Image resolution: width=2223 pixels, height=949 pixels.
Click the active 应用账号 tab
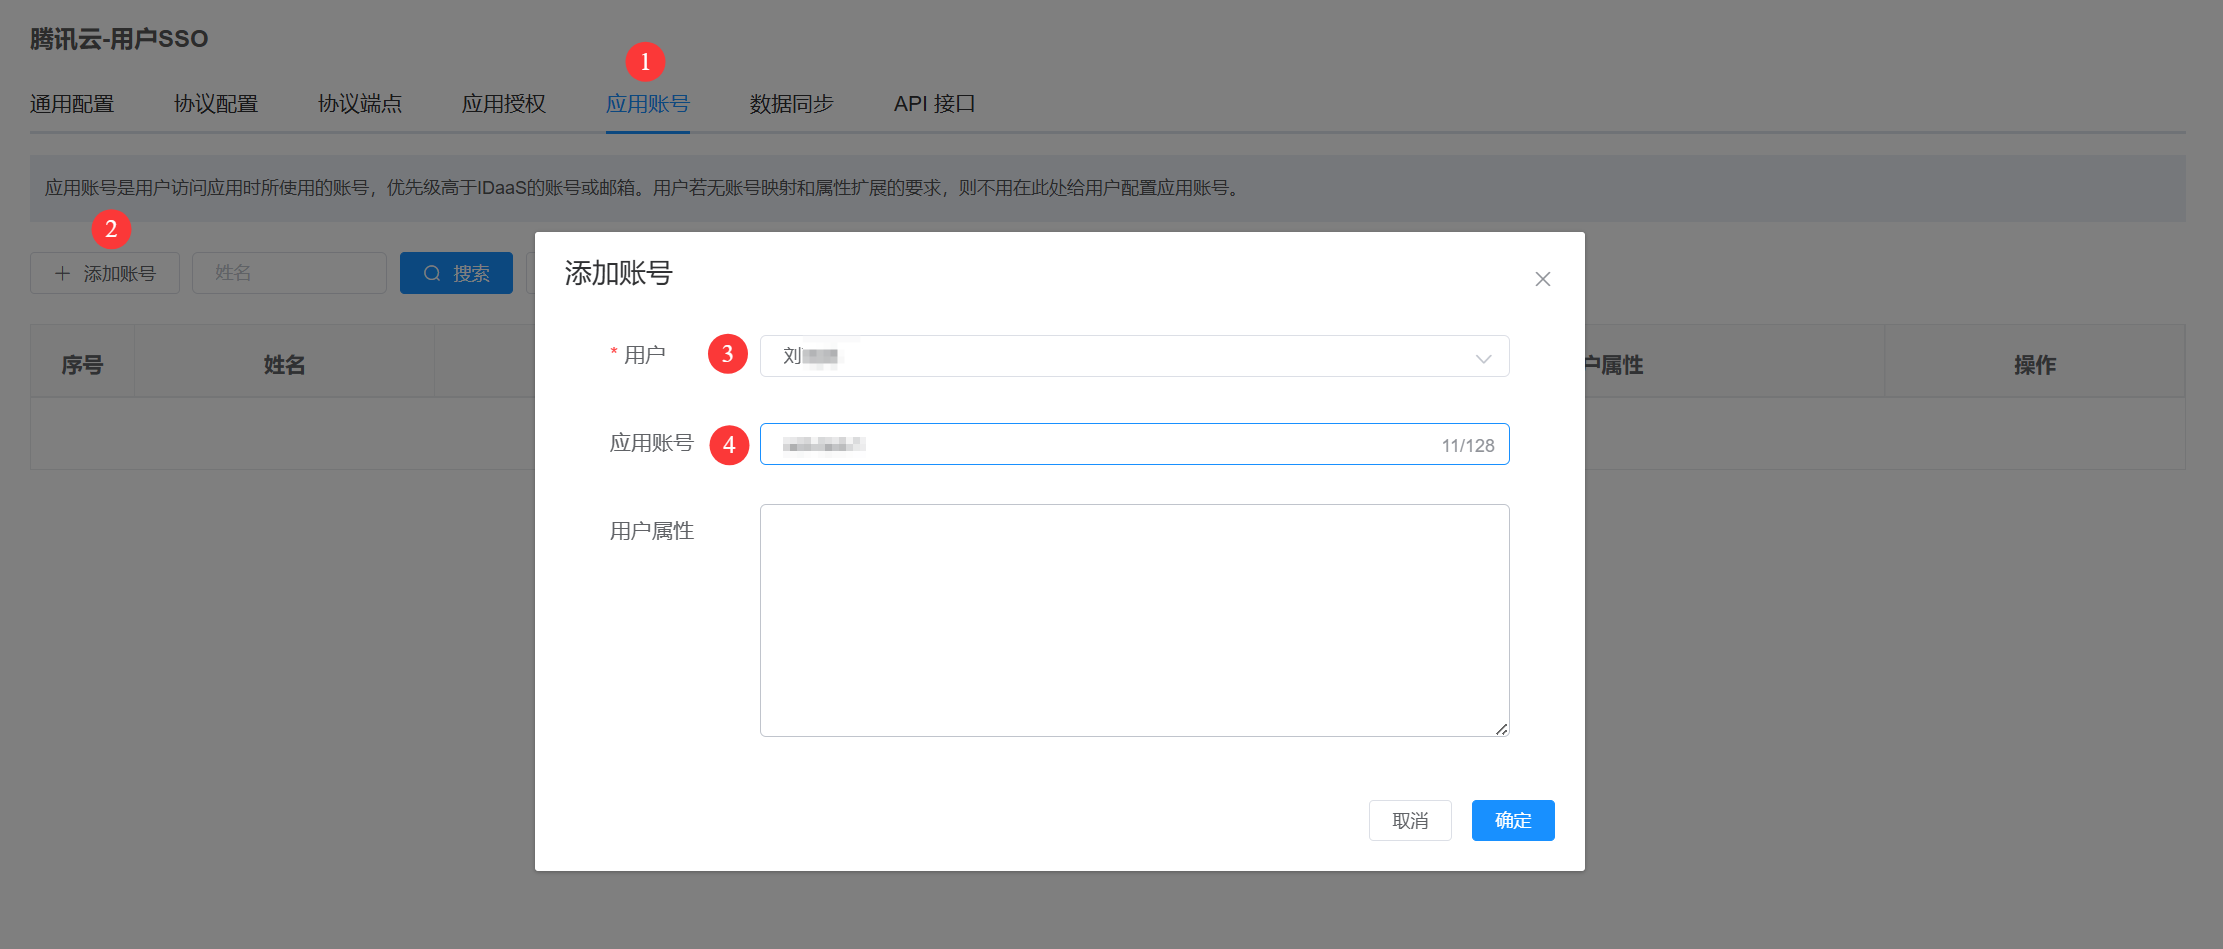point(647,104)
